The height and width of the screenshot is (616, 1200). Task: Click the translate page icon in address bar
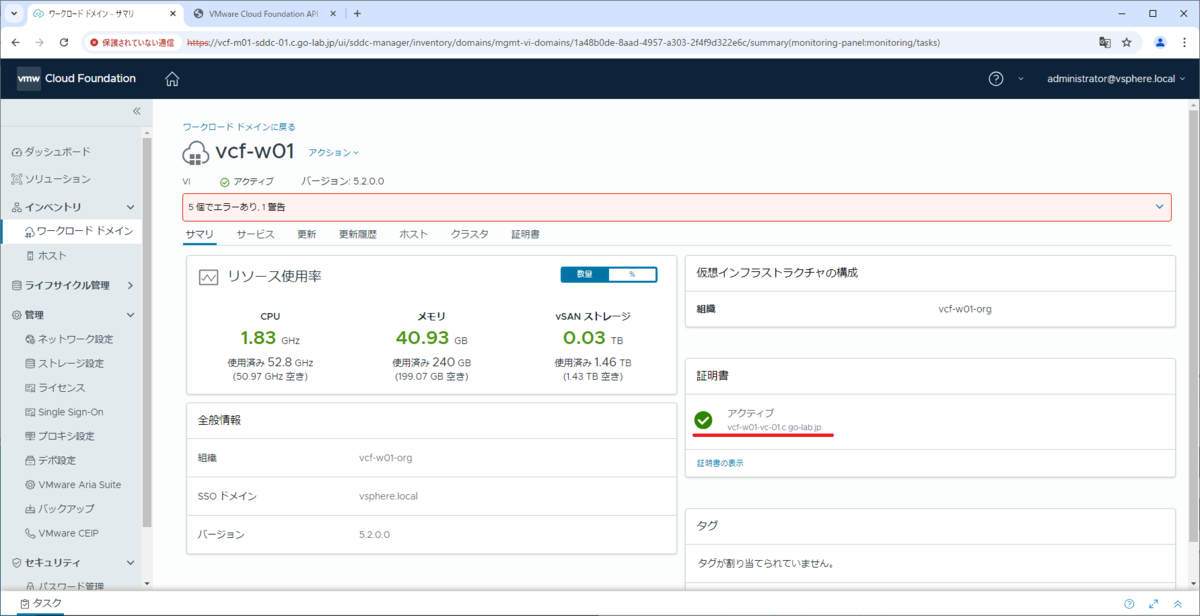coord(1105,43)
